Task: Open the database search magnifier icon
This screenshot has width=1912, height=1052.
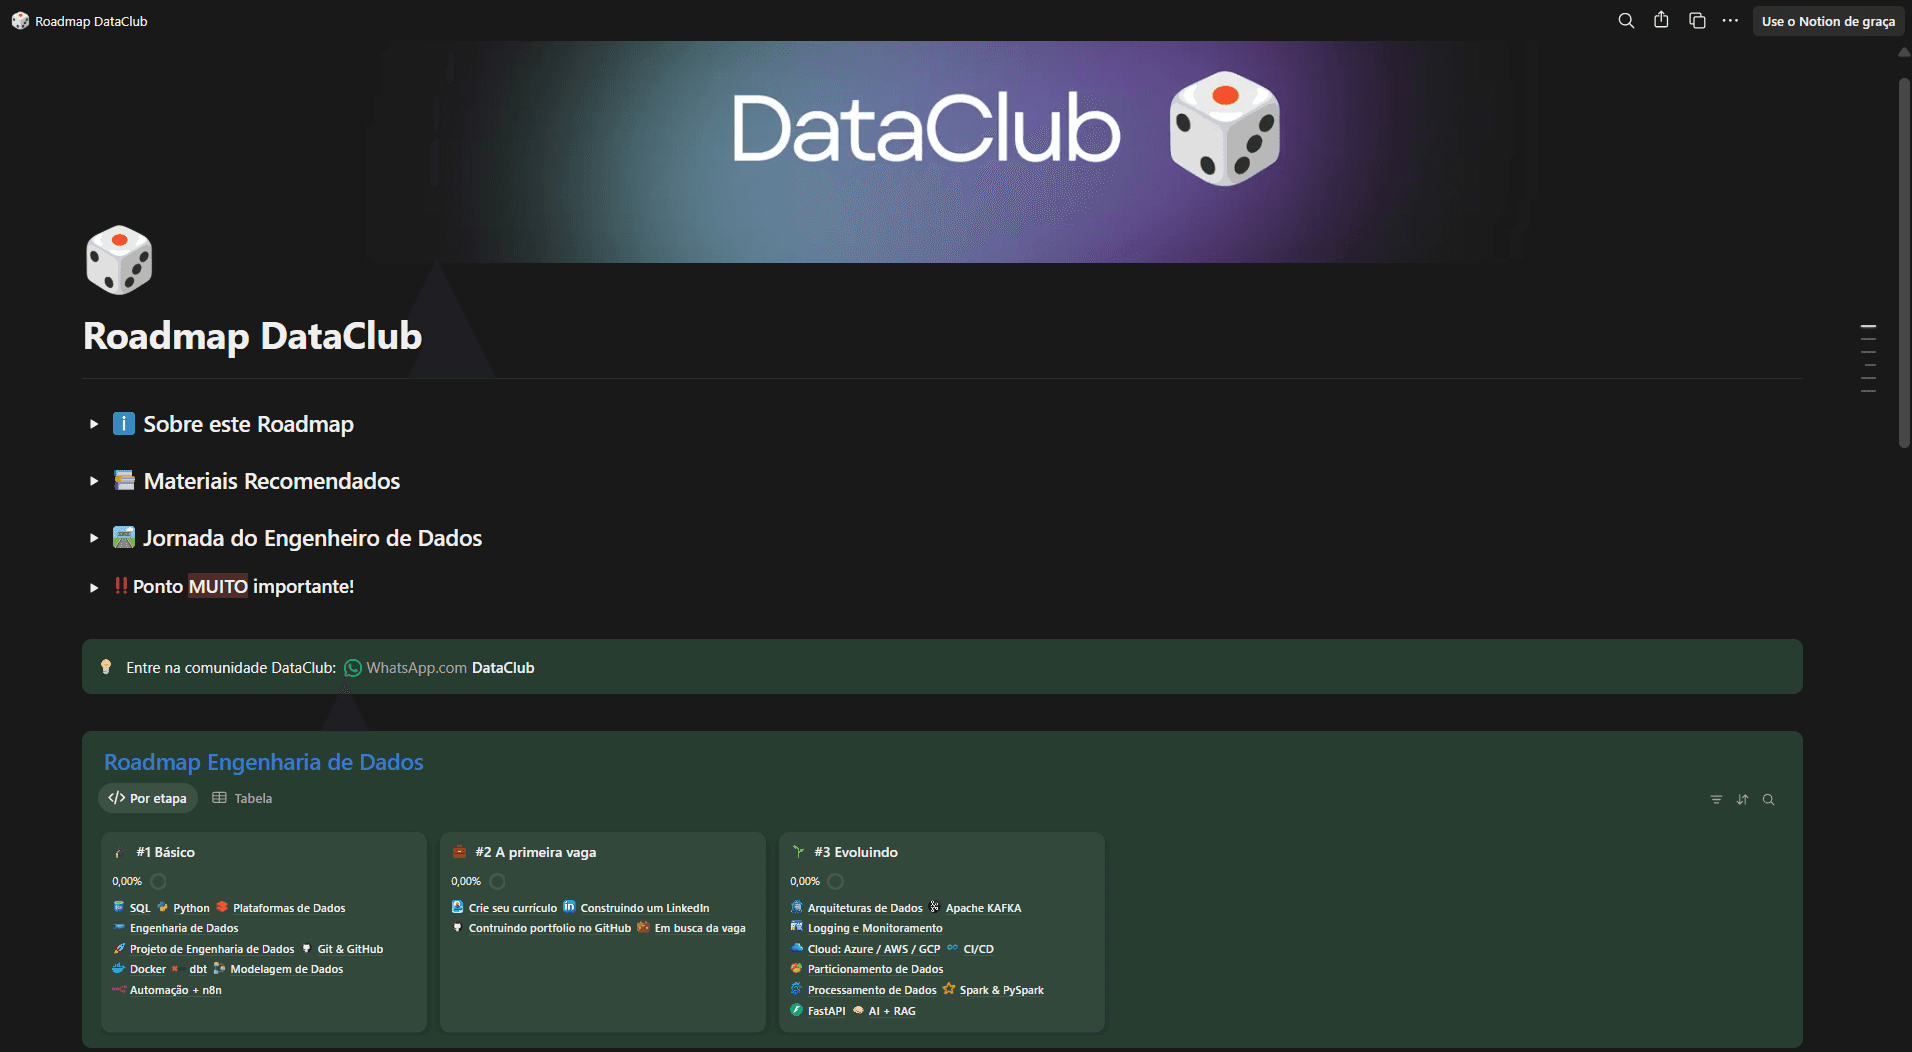Action: tap(1769, 799)
